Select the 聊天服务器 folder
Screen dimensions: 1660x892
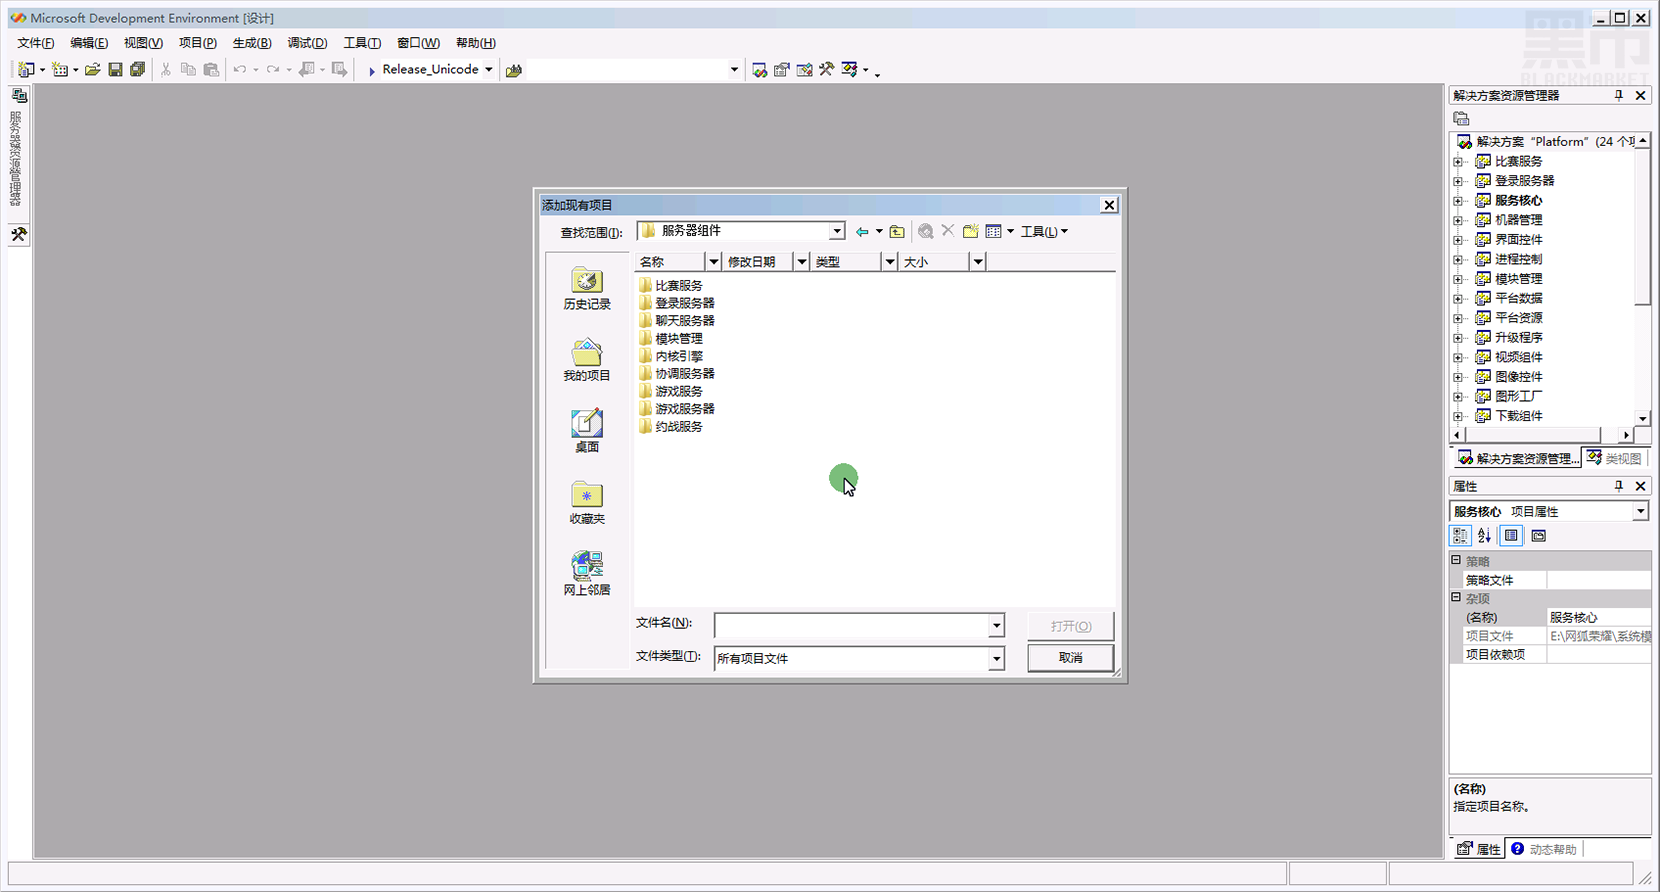pos(677,321)
